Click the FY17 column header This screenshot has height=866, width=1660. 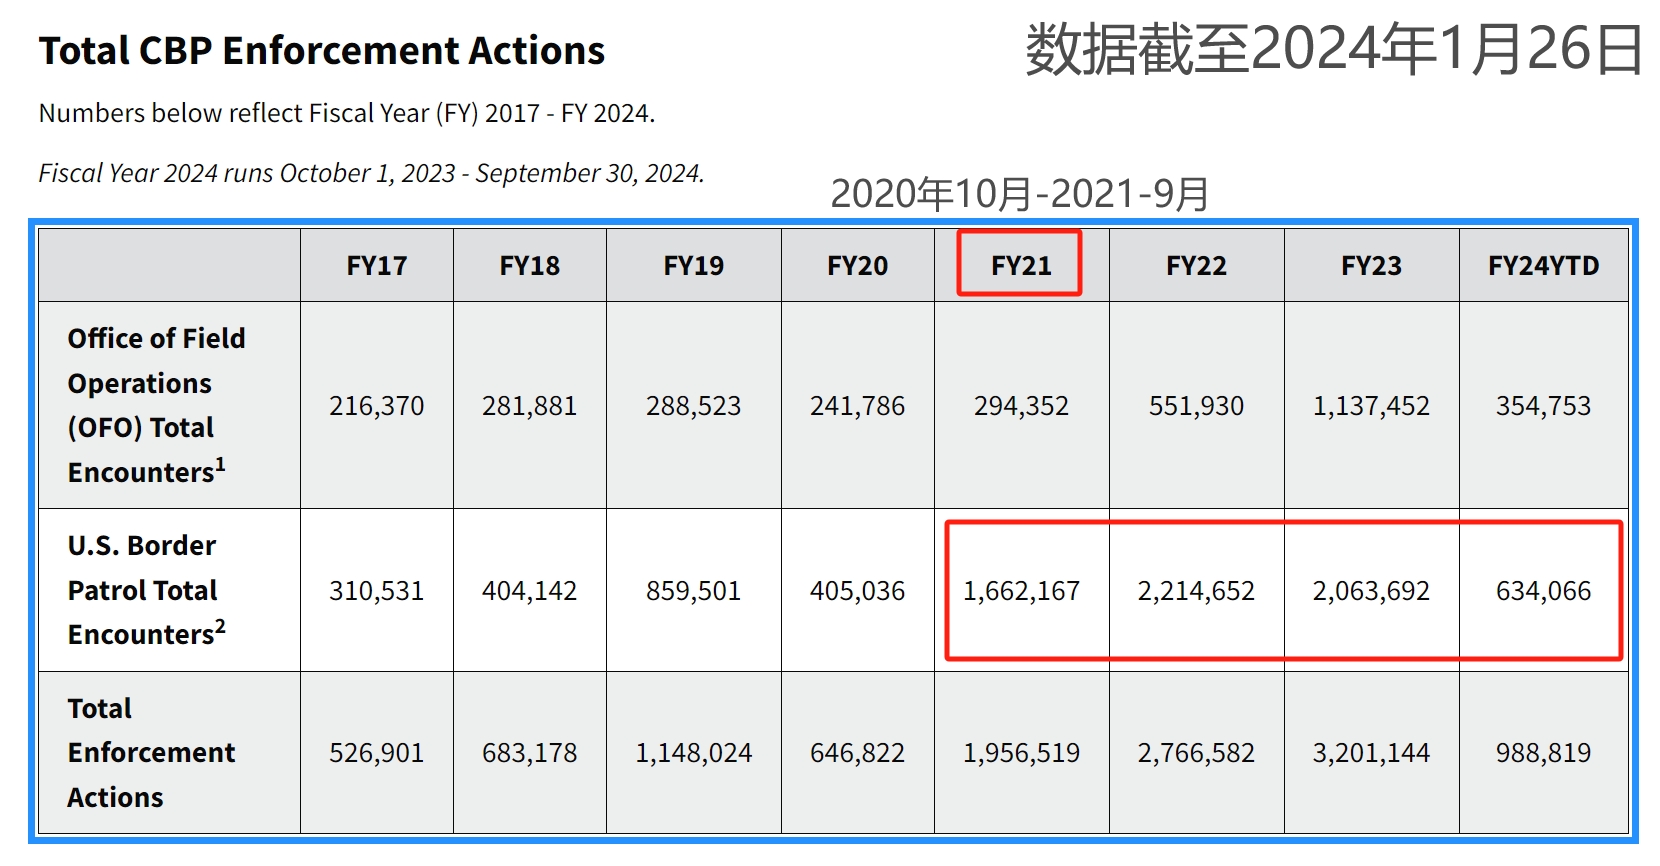[x=377, y=265]
